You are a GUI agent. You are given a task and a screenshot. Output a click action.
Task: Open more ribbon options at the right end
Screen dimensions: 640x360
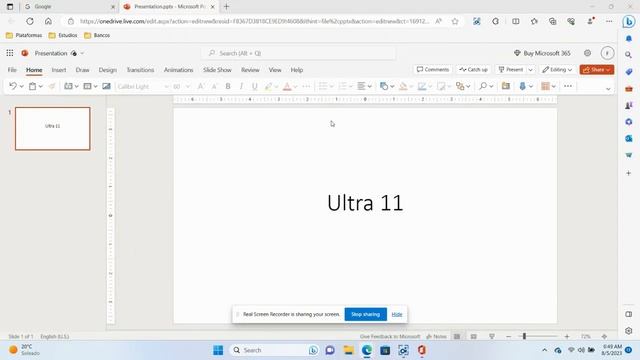tap(568, 86)
